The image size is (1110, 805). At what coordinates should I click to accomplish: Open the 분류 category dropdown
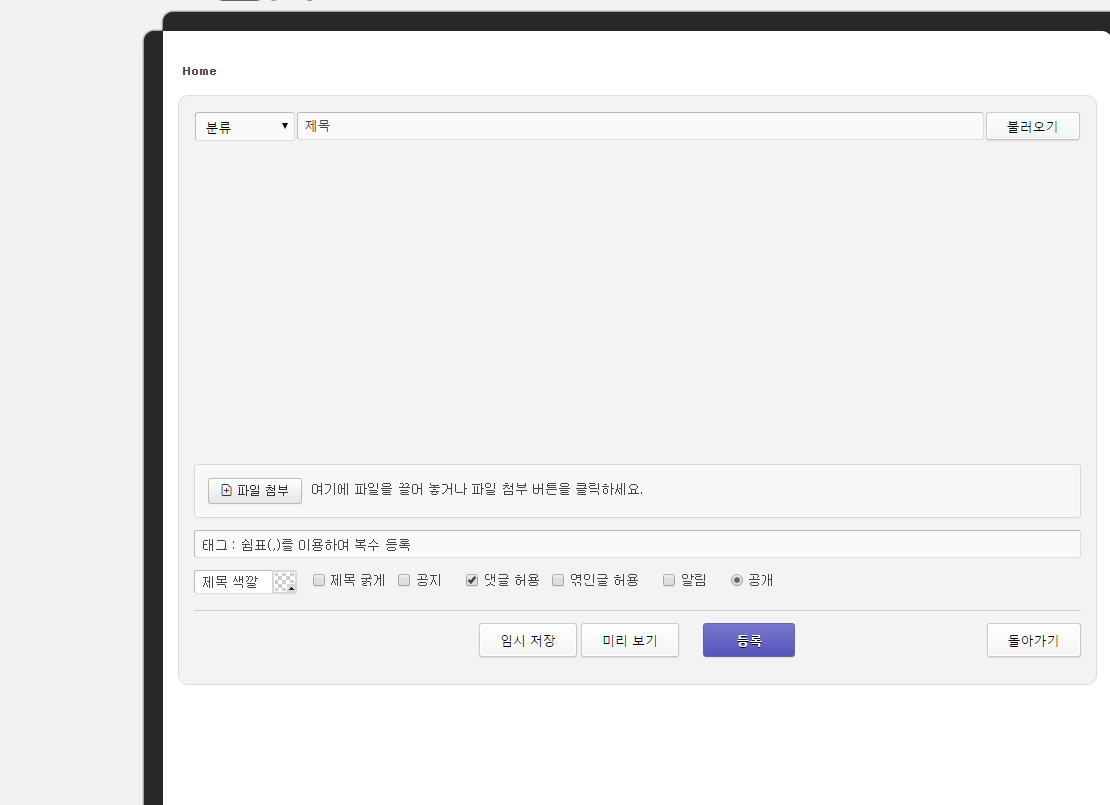(x=245, y=126)
